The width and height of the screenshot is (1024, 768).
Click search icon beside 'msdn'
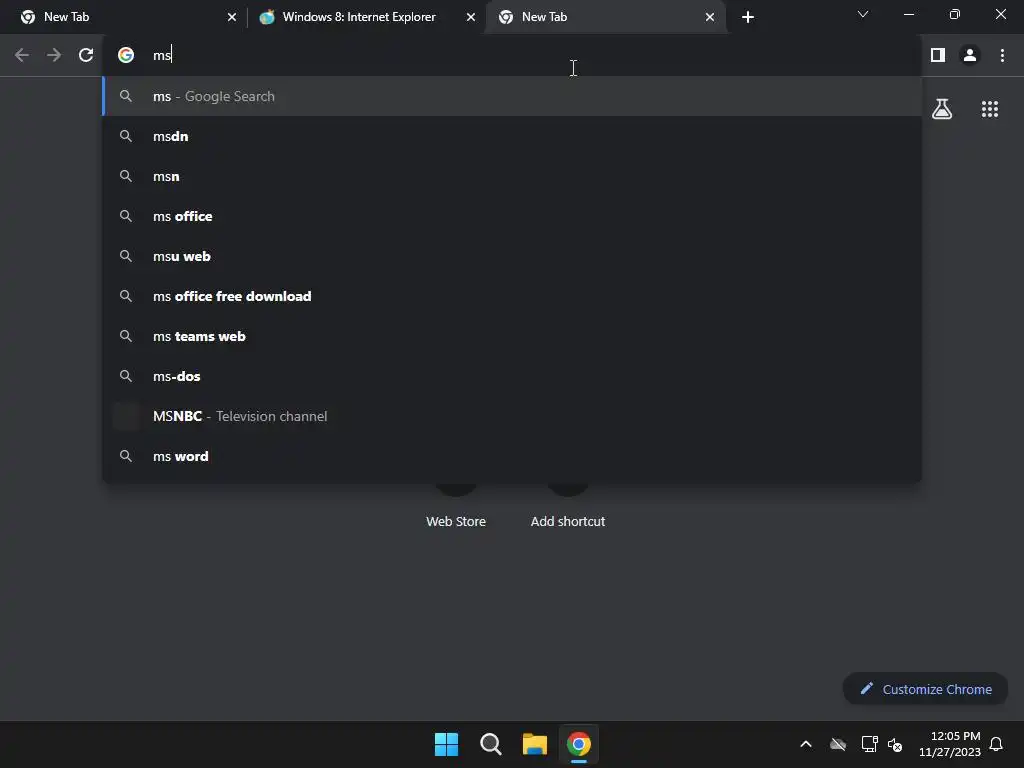coord(126,136)
